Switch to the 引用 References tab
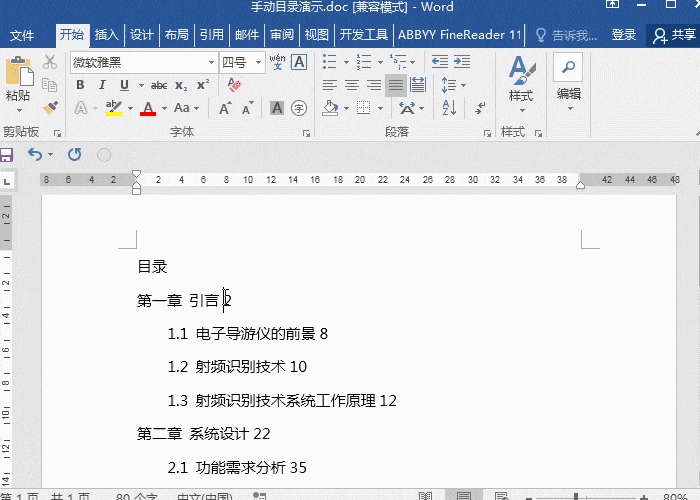 coord(212,35)
